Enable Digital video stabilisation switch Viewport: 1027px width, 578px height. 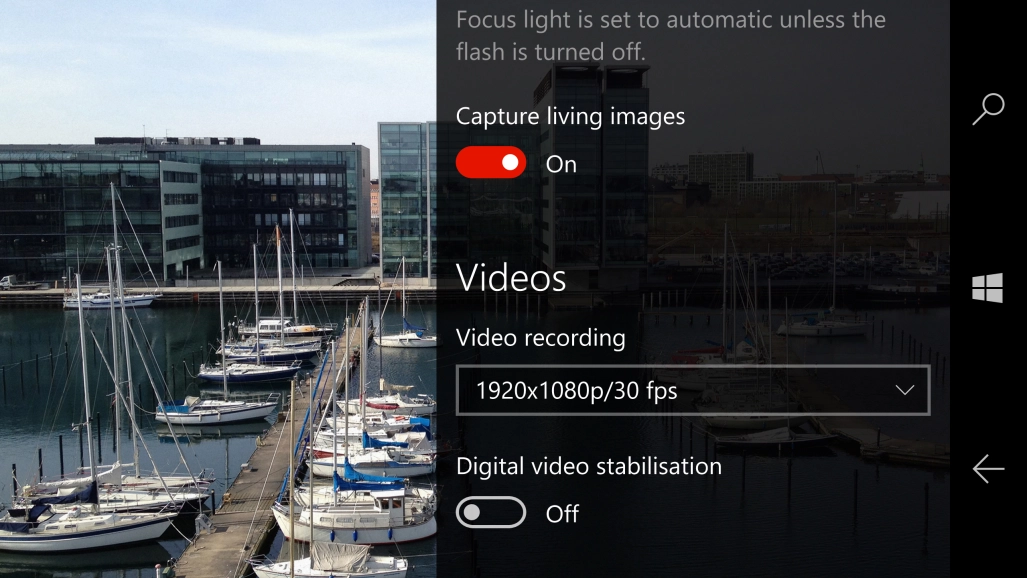(x=491, y=512)
